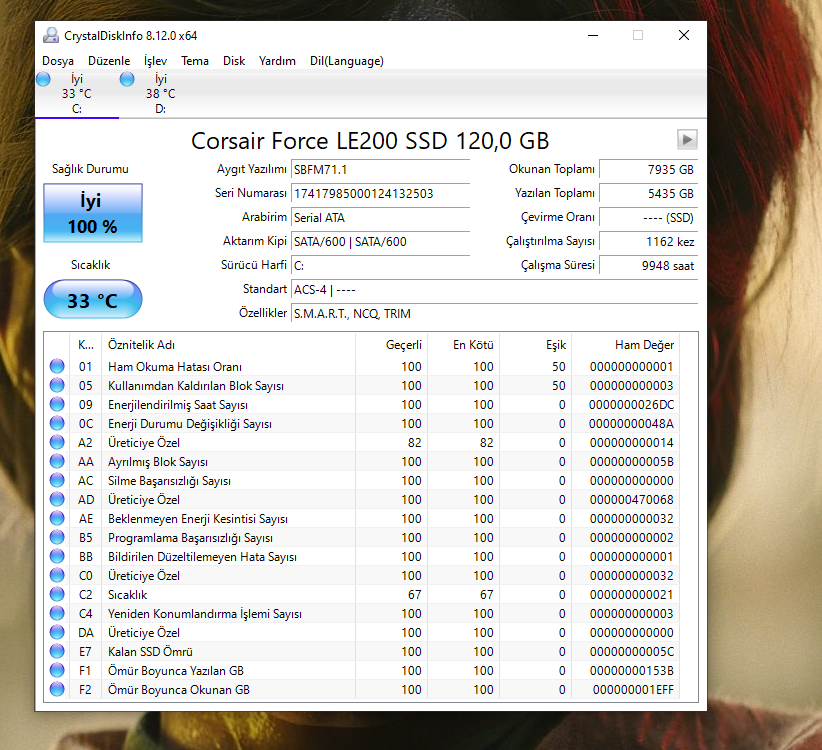Open the Tema menu
This screenshot has width=822, height=750.
pos(195,61)
